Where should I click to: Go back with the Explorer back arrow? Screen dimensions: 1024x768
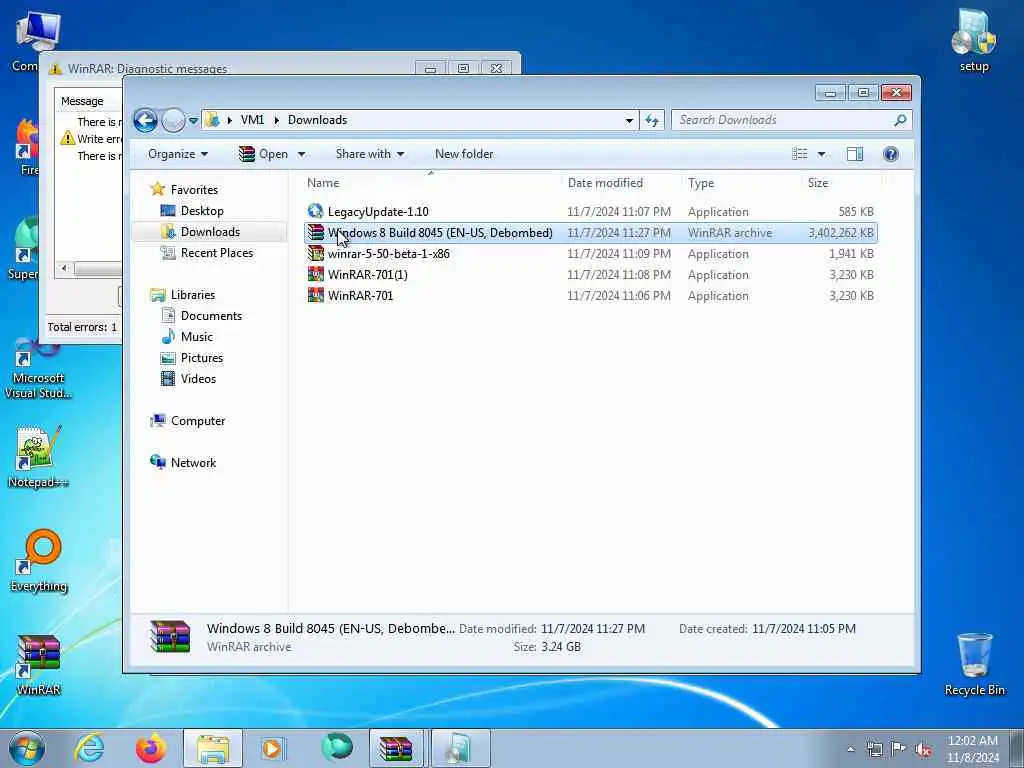coord(146,120)
